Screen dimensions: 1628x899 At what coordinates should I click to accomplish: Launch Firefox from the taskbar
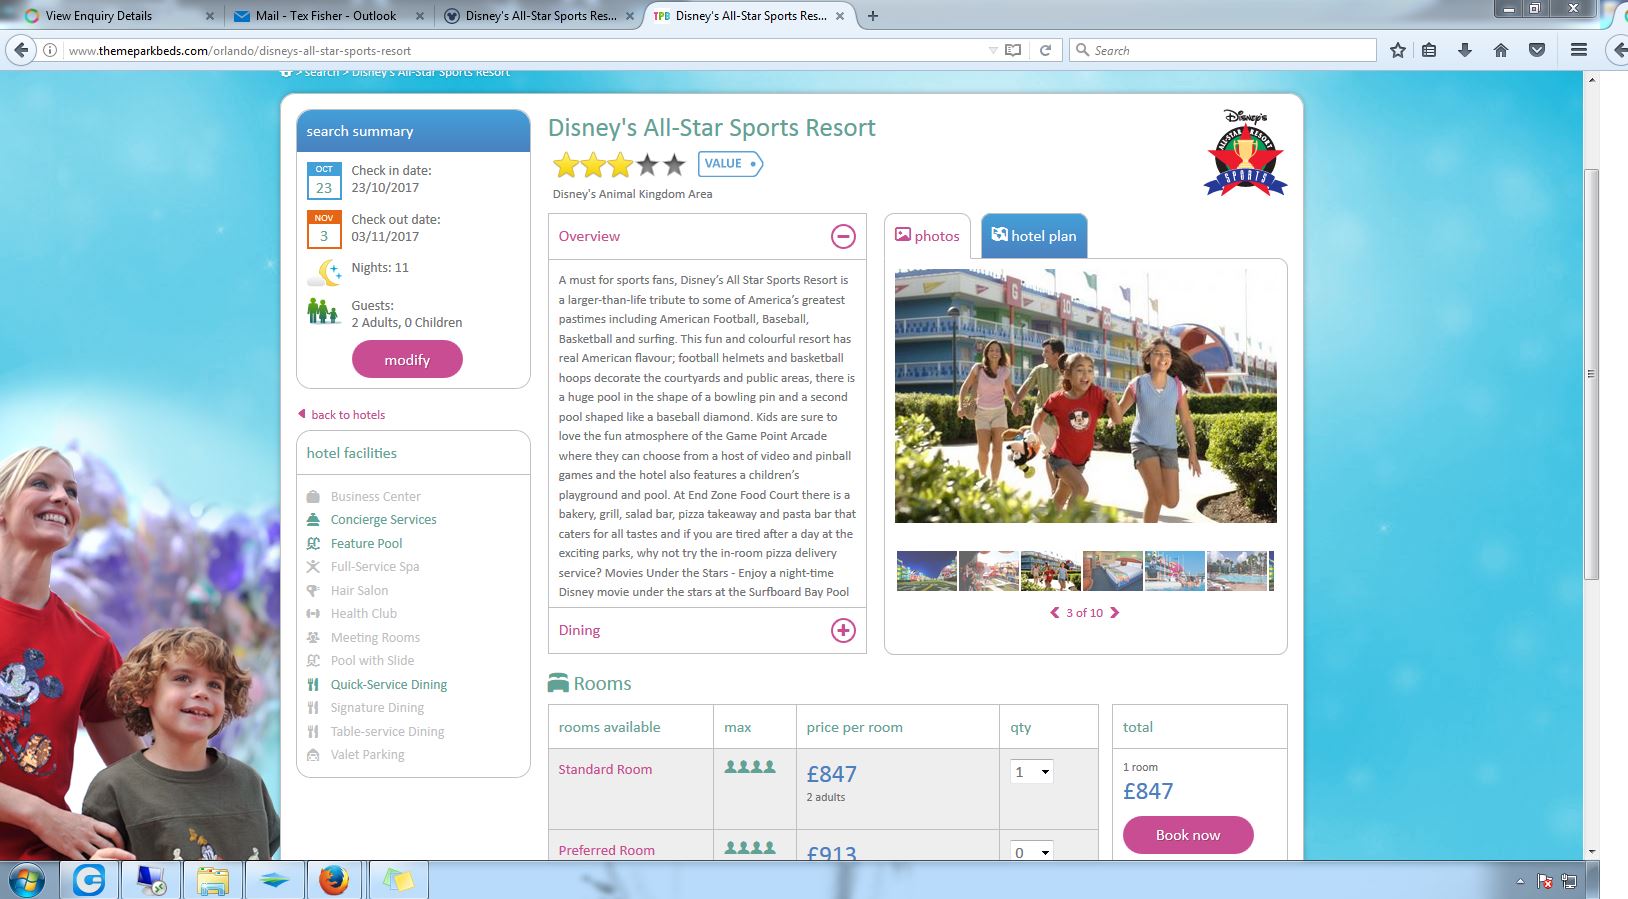(334, 881)
